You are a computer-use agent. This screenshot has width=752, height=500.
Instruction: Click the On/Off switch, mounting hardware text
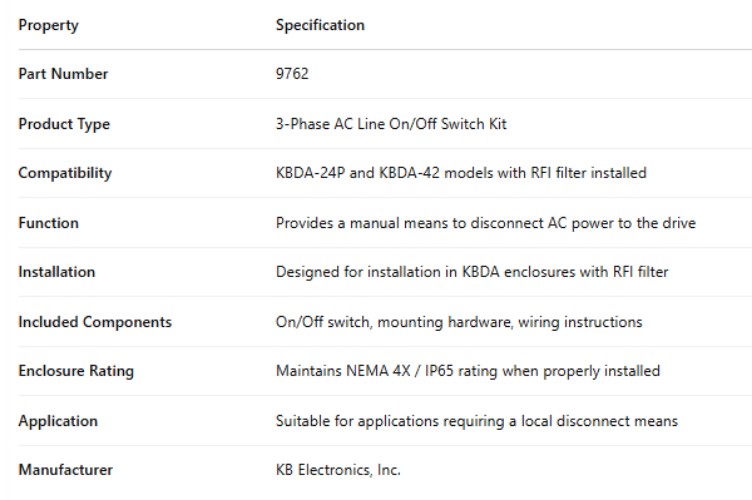coord(459,322)
